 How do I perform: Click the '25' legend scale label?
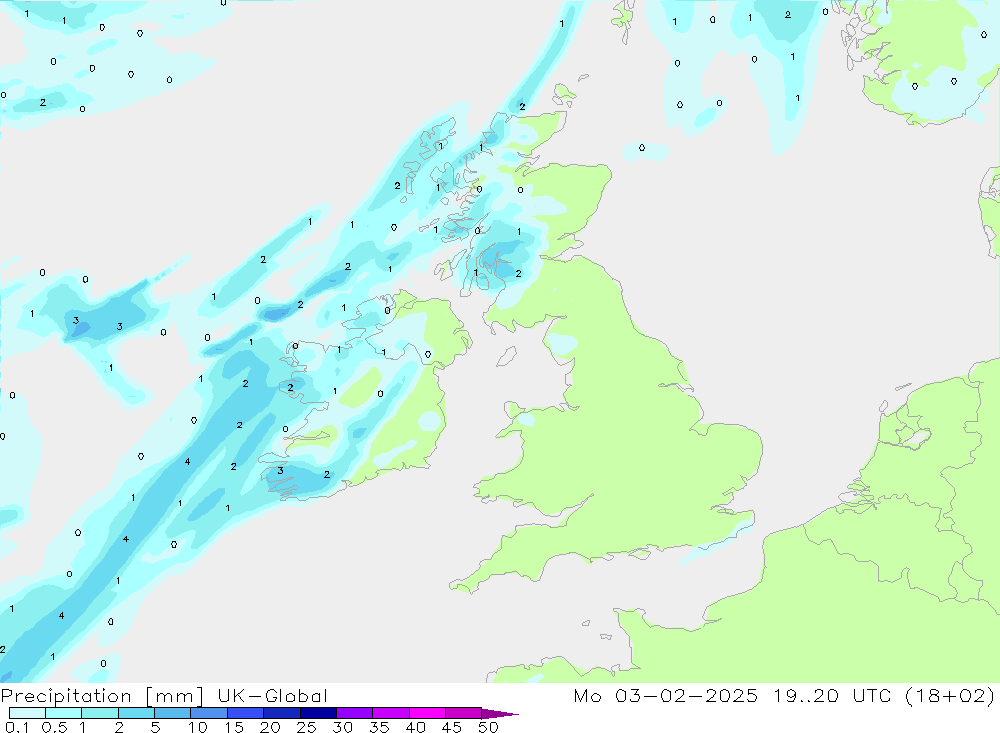coord(306,727)
